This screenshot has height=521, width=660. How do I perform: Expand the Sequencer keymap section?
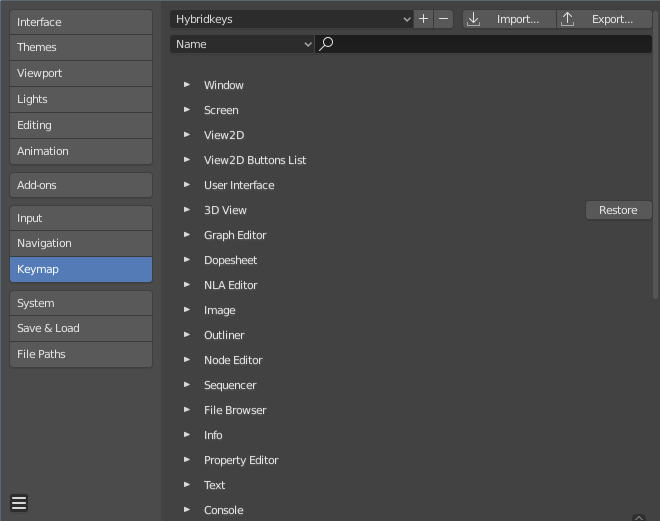[x=187, y=385]
